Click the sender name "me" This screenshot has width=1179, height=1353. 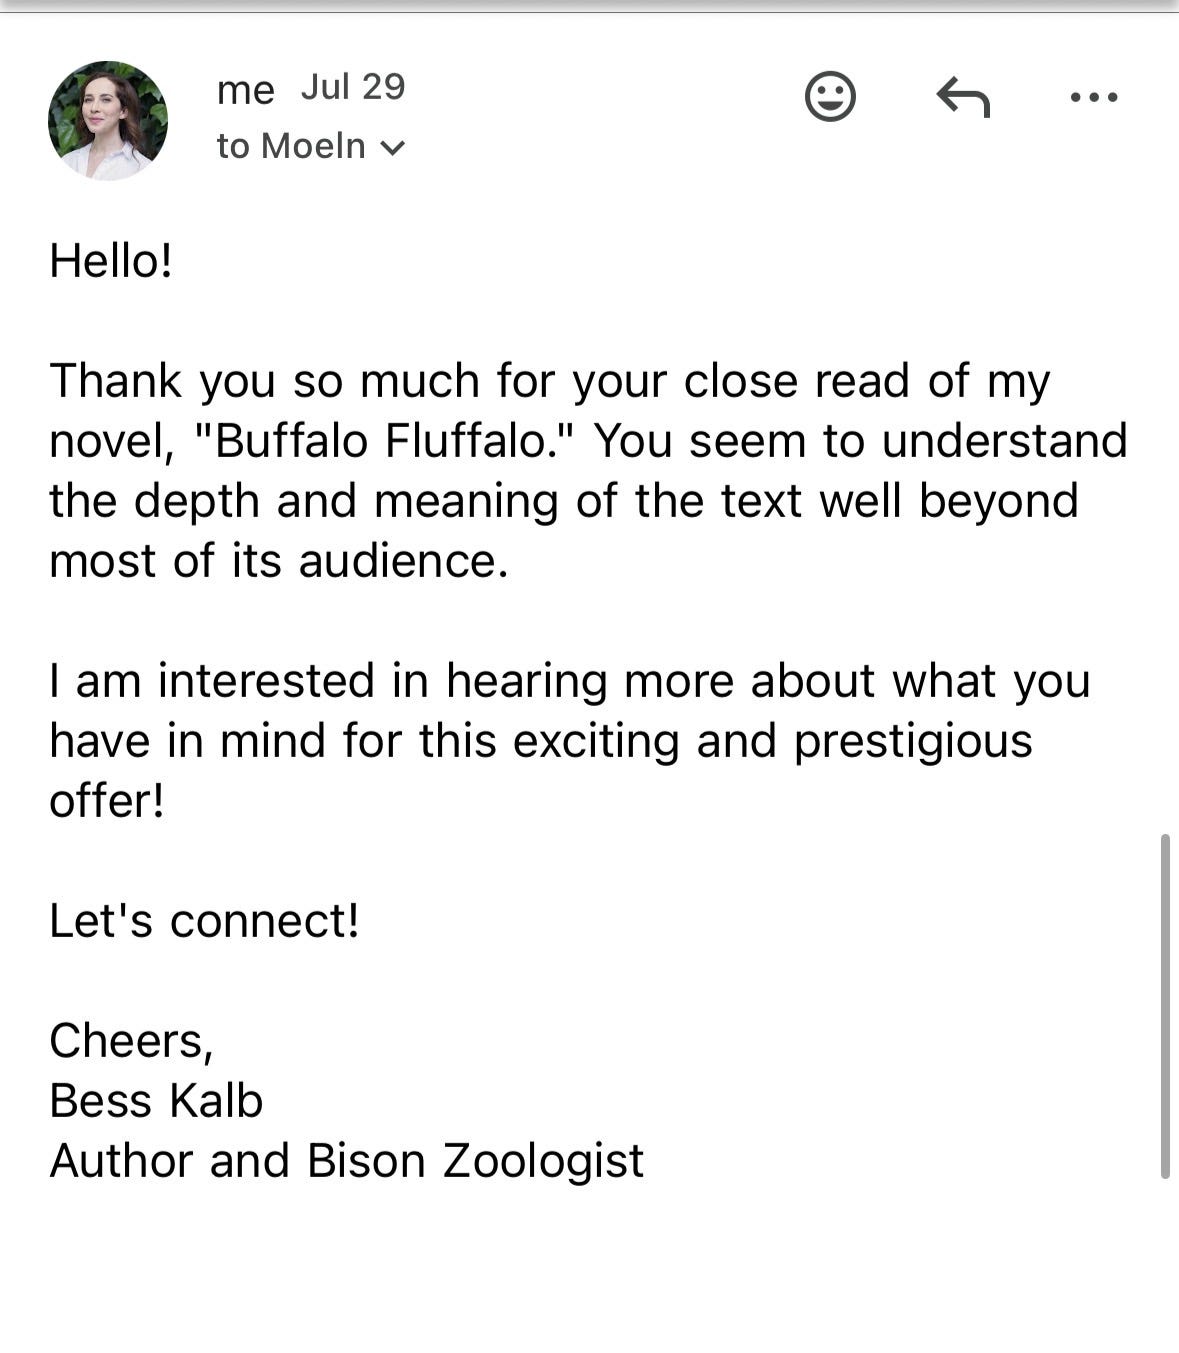[245, 90]
